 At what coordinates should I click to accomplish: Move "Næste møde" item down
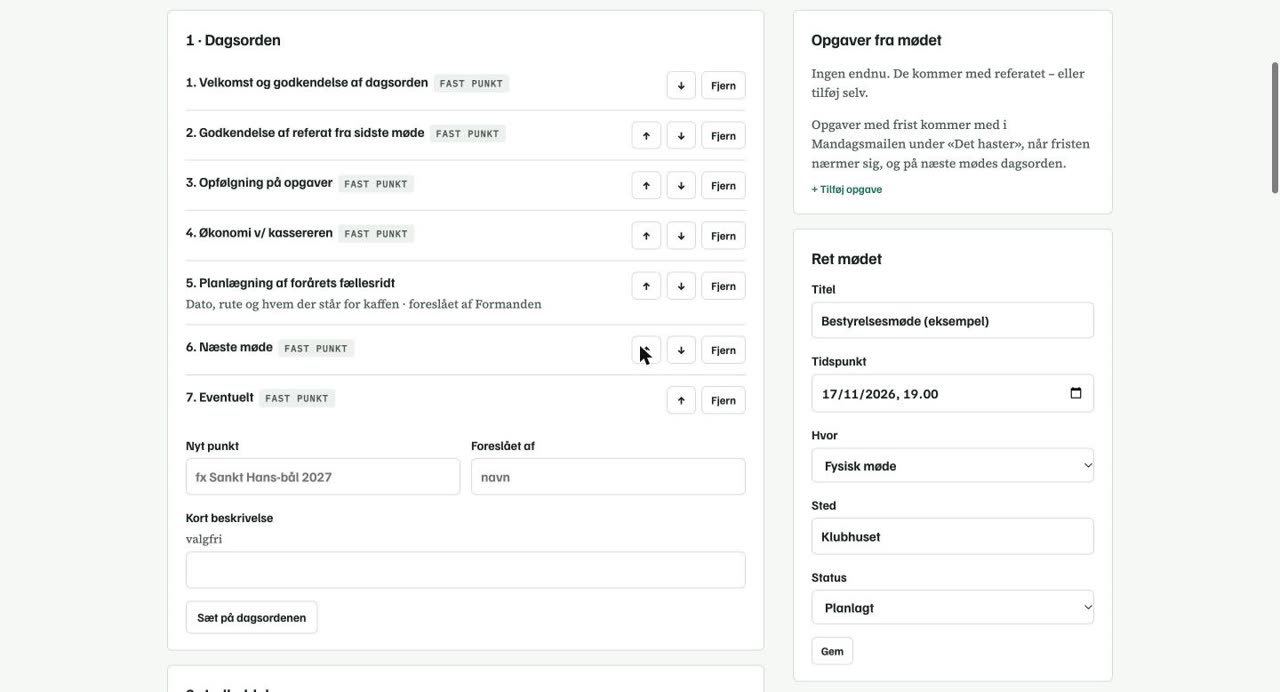pyautogui.click(x=681, y=350)
